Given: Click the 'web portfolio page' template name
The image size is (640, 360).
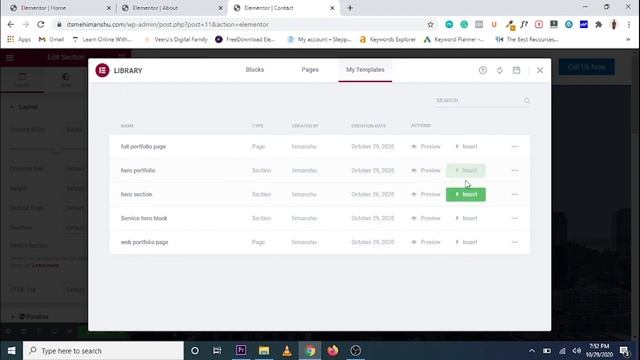Looking at the screenshot, I should [x=144, y=242].
